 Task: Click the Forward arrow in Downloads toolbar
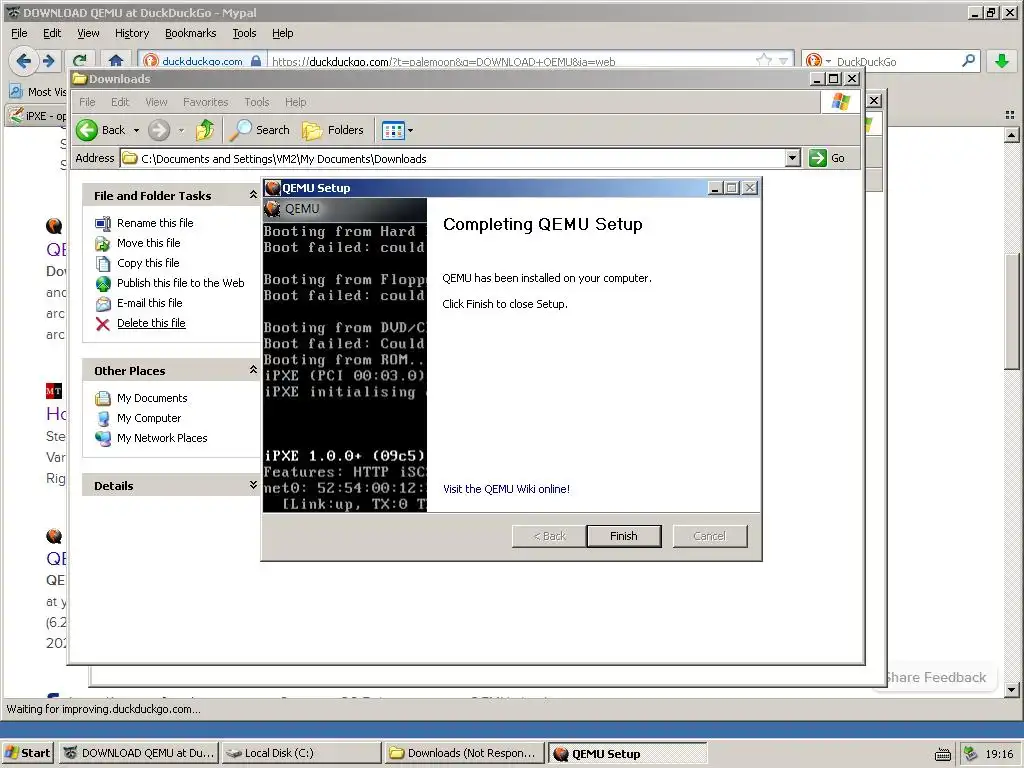(x=159, y=130)
